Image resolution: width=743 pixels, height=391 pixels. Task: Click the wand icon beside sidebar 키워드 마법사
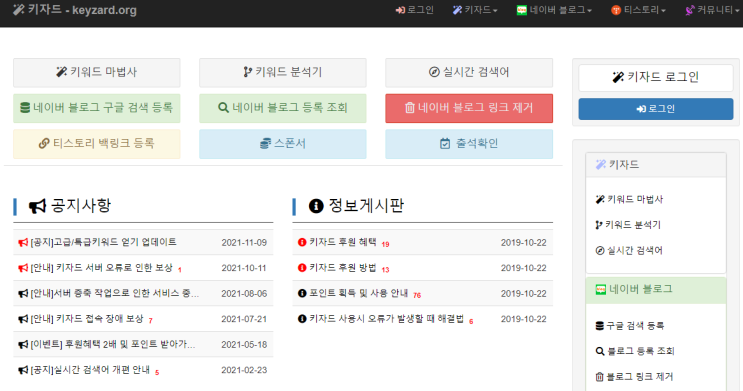coord(600,200)
